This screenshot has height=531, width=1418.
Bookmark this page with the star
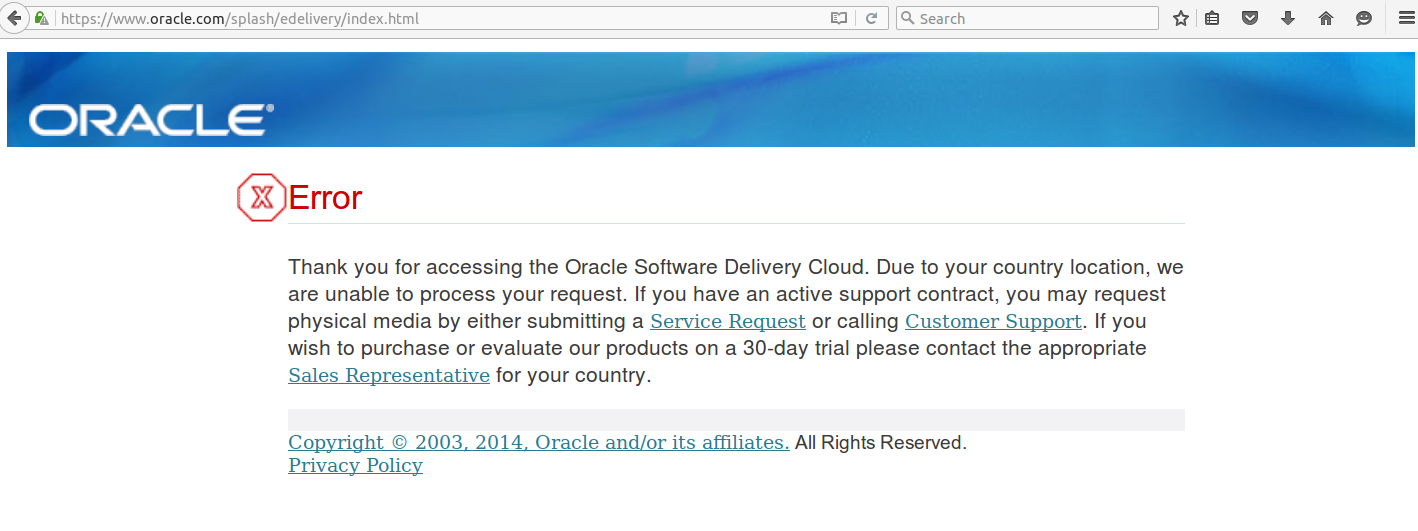pos(1180,18)
